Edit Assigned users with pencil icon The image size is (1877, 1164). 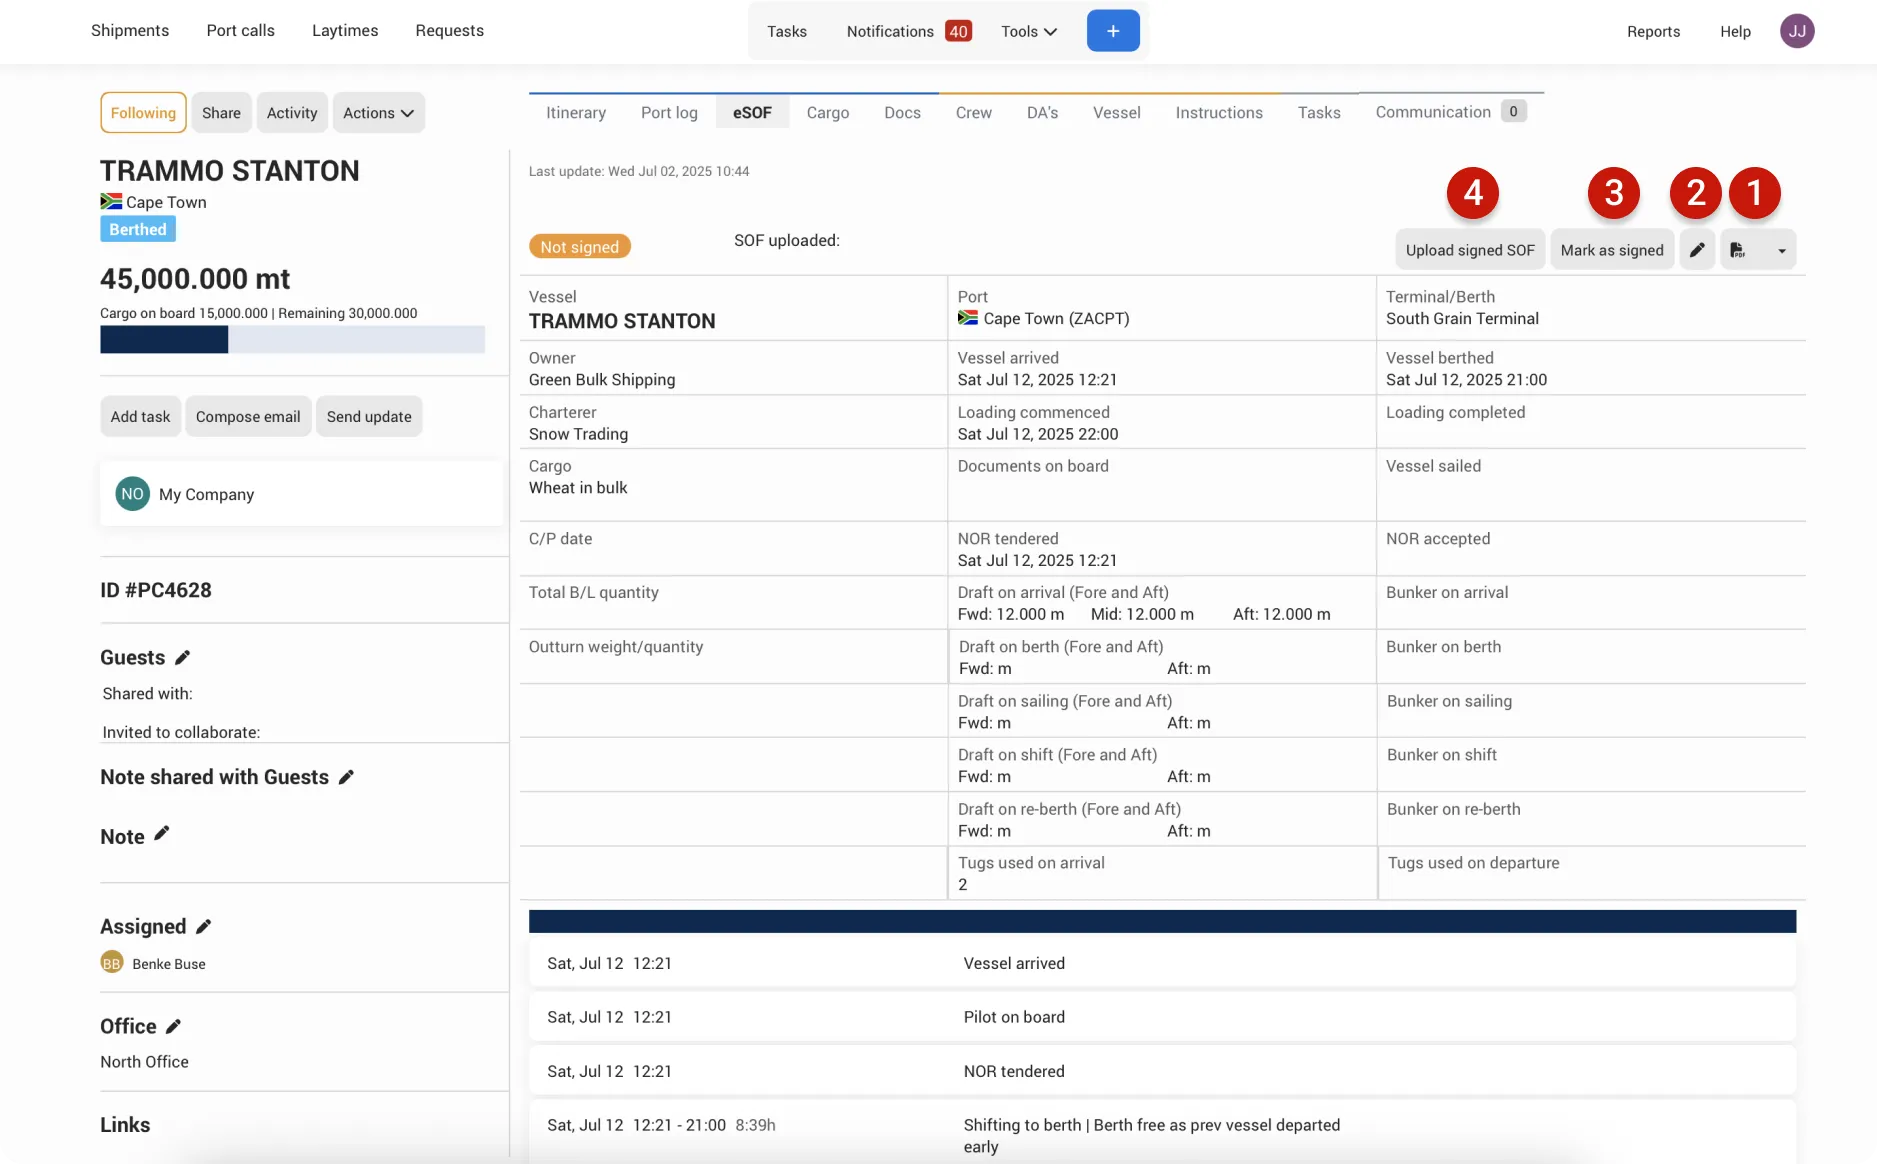[x=203, y=927]
